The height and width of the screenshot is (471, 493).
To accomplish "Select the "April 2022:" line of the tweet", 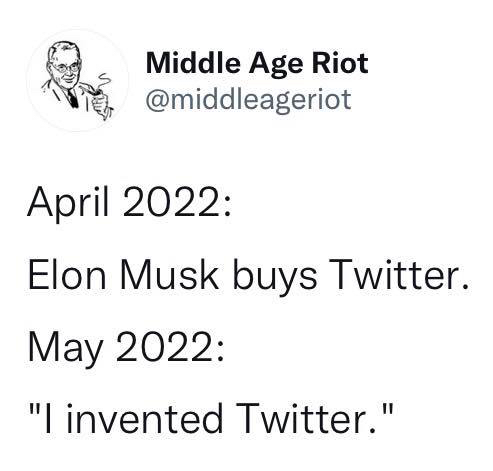I will [129, 203].
